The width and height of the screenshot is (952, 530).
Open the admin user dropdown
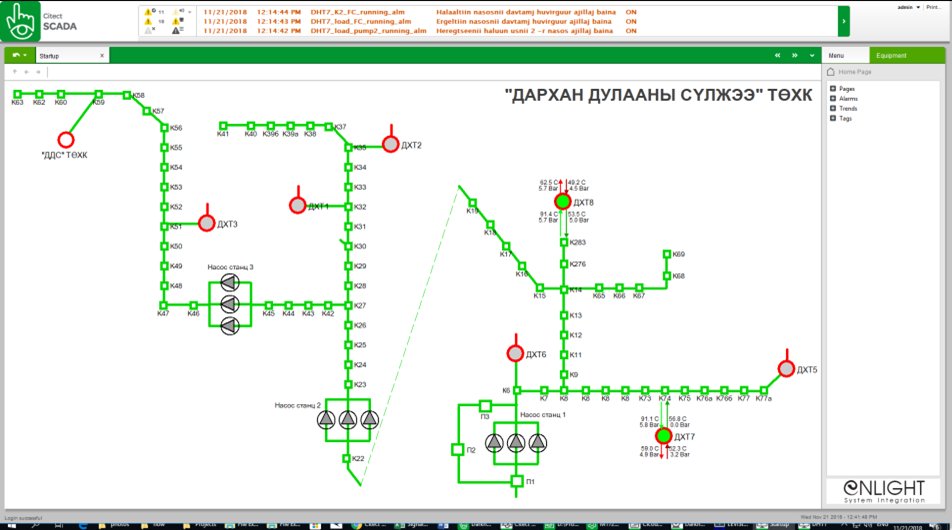909,7
